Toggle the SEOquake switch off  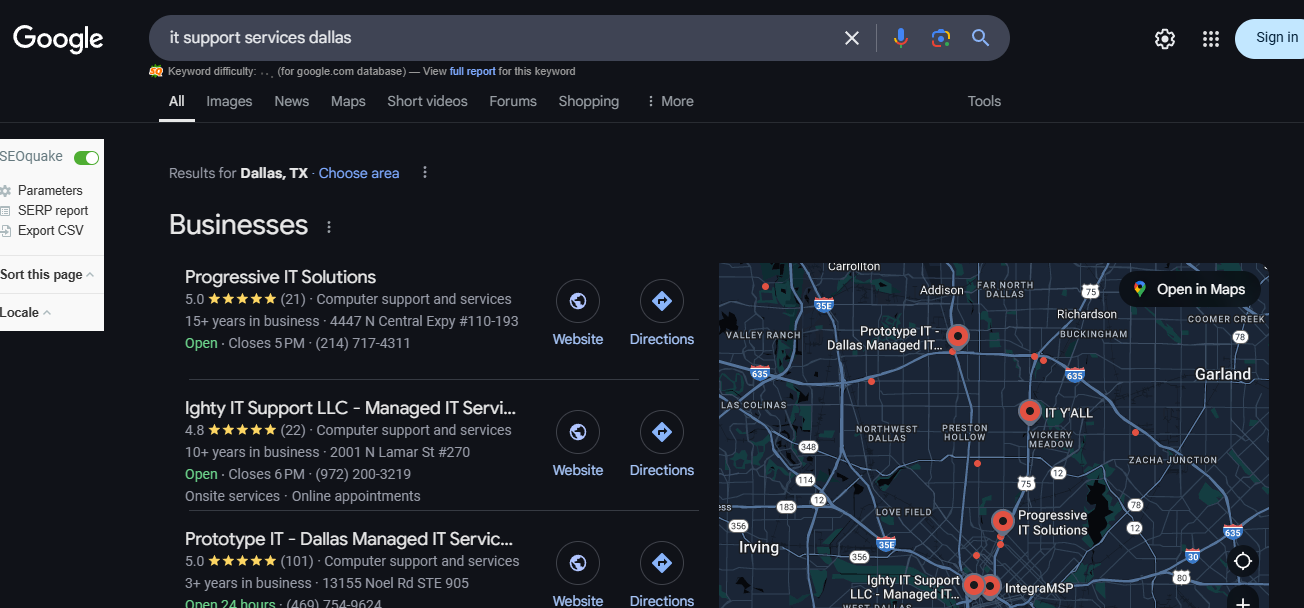coord(87,158)
